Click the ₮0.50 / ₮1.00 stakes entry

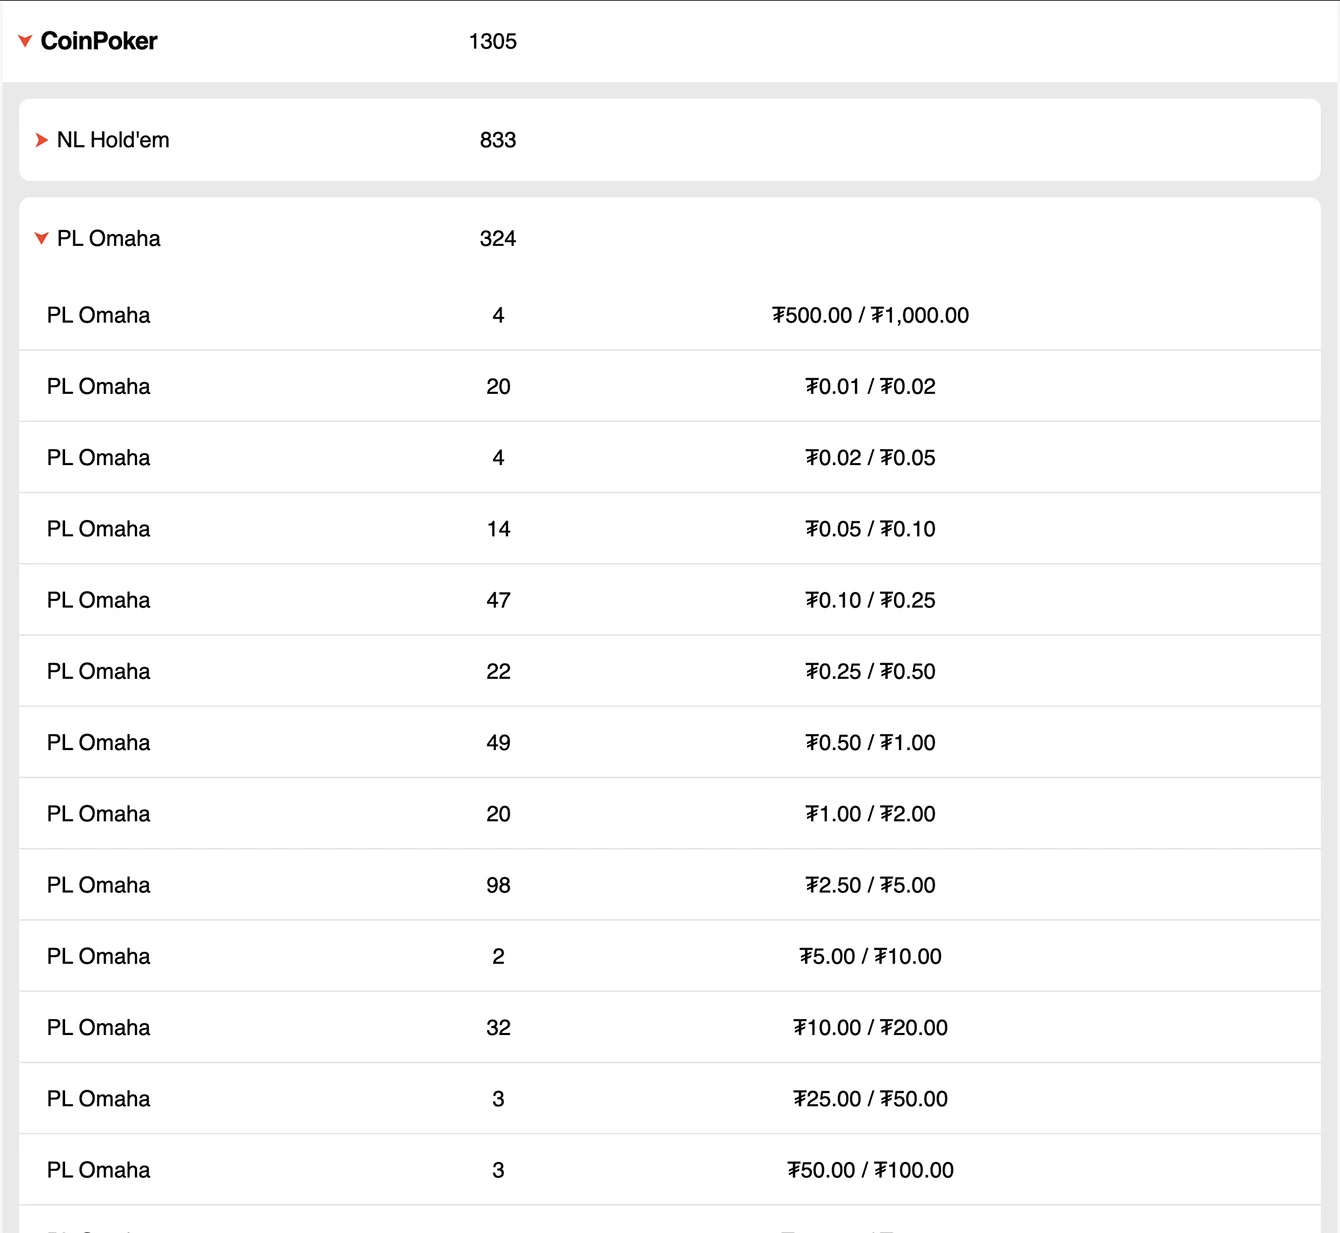pos(869,743)
